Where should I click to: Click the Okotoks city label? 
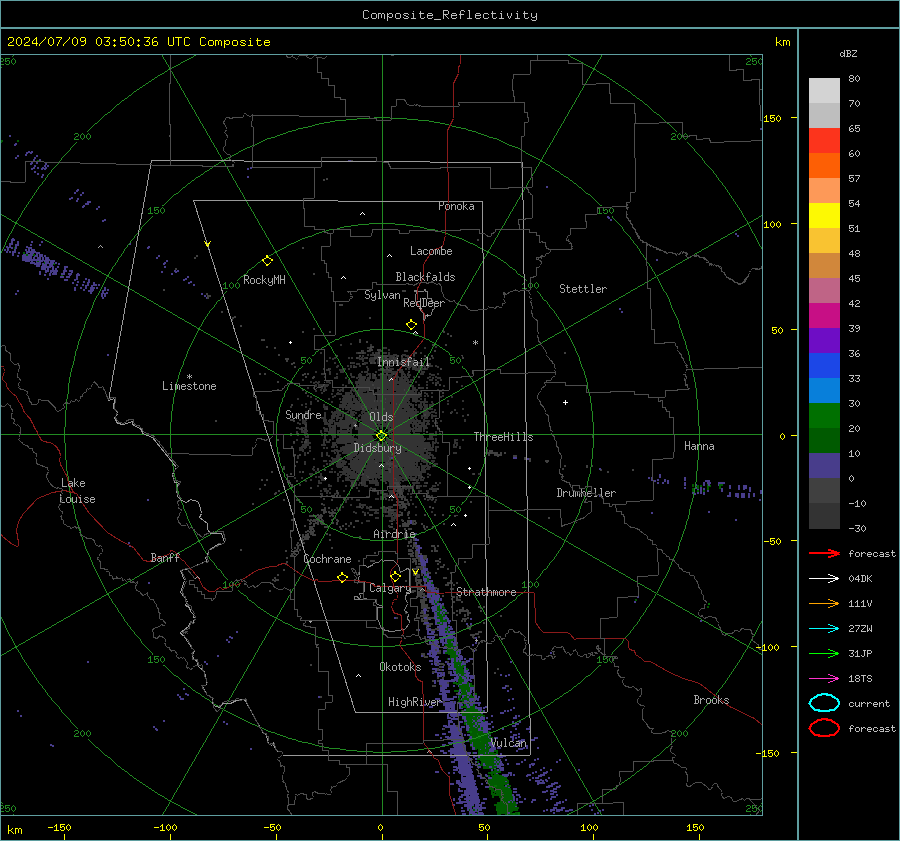coord(400,667)
